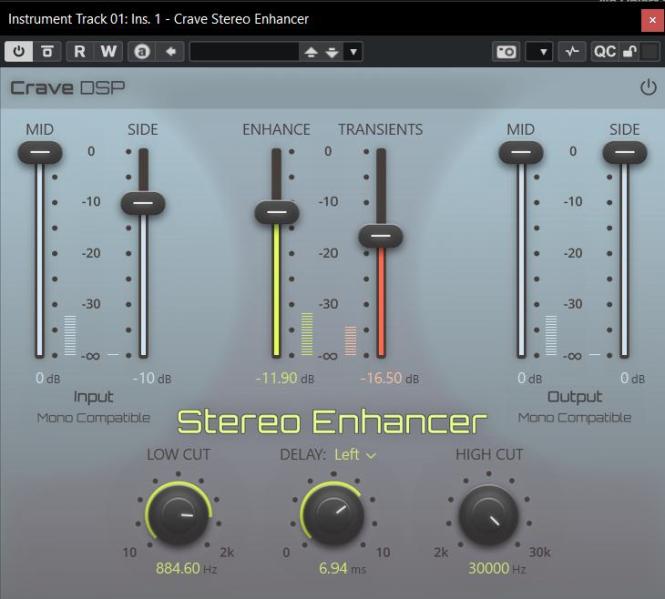
Task: Open the preset management dropdown
Action: coord(353,52)
